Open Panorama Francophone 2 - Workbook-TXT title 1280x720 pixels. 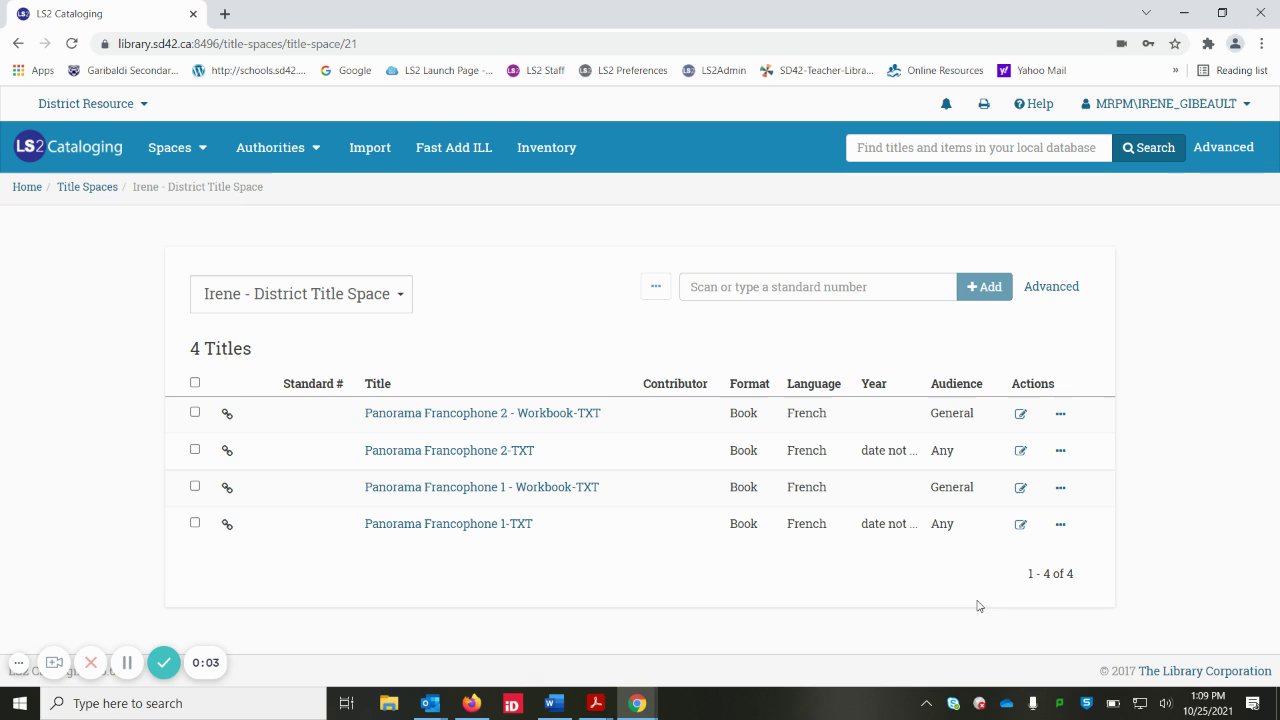pyautogui.click(x=482, y=413)
